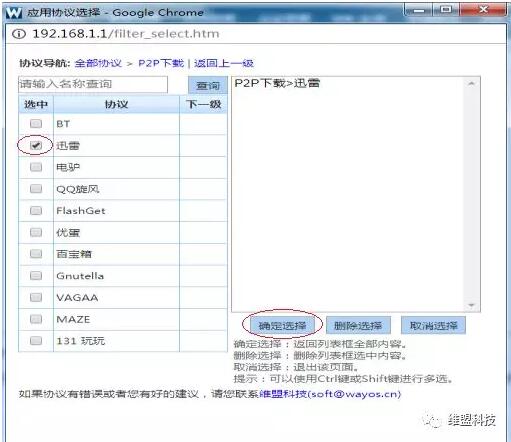
Task: Check the 百宝箱 protocol checkbox
Action: [36, 254]
